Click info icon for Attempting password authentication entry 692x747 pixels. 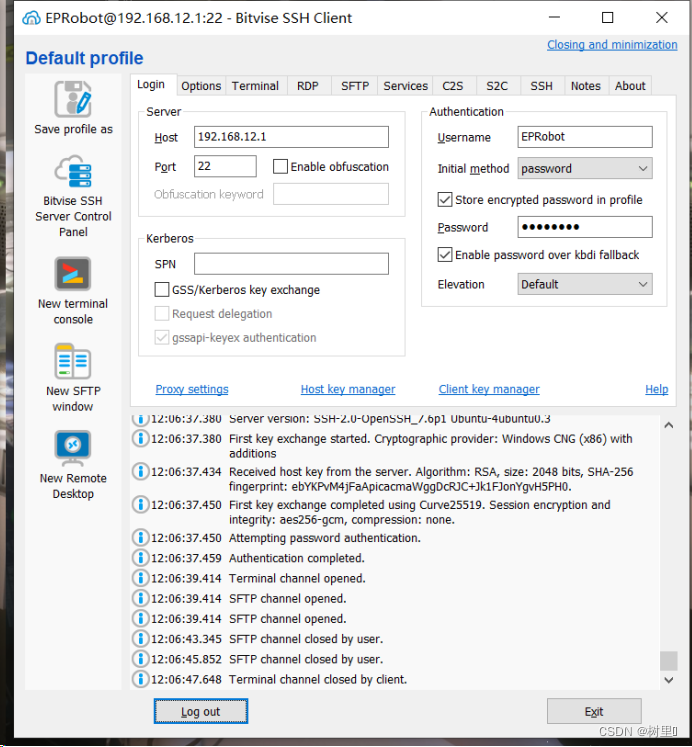[x=140, y=538]
